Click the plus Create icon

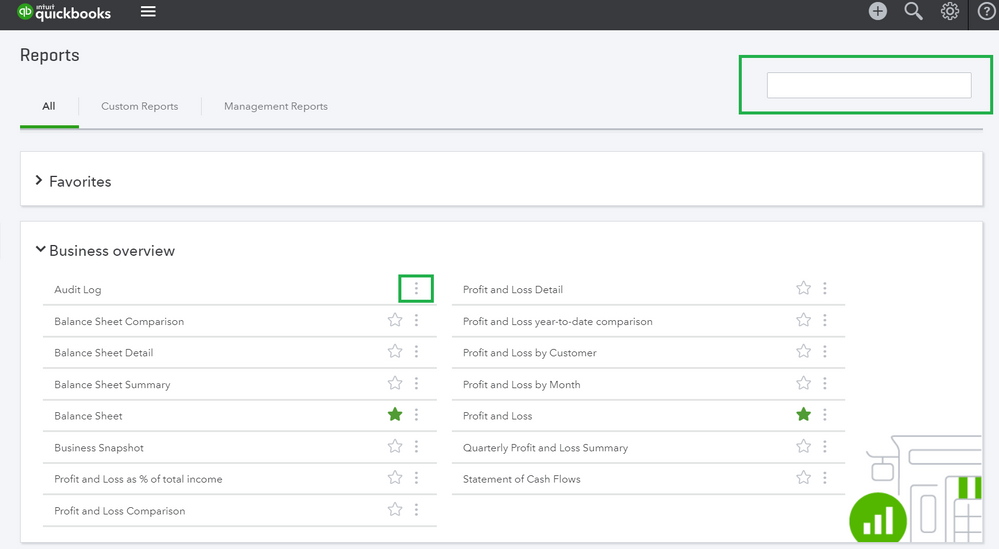tap(877, 12)
